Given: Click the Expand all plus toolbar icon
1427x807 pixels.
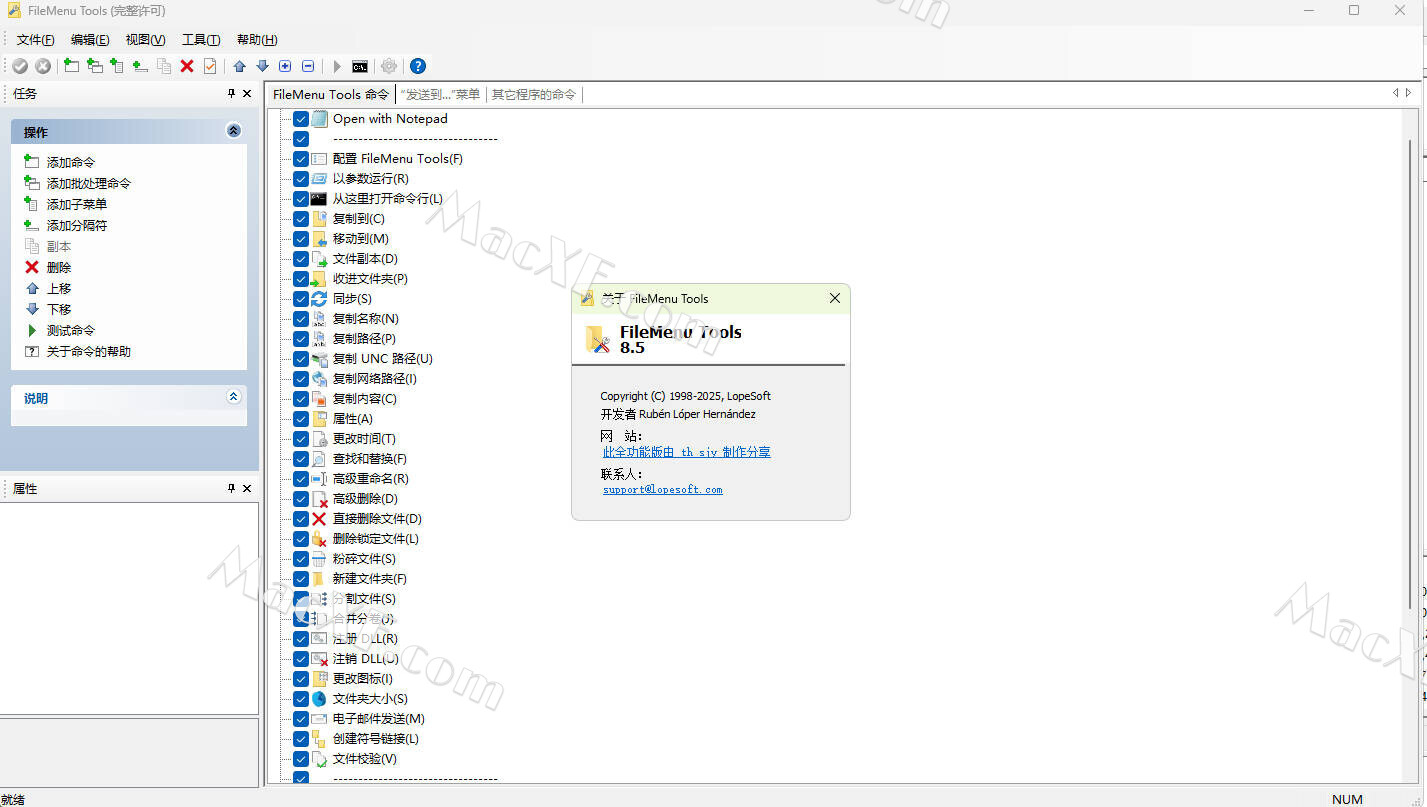Looking at the screenshot, I should click(285, 66).
